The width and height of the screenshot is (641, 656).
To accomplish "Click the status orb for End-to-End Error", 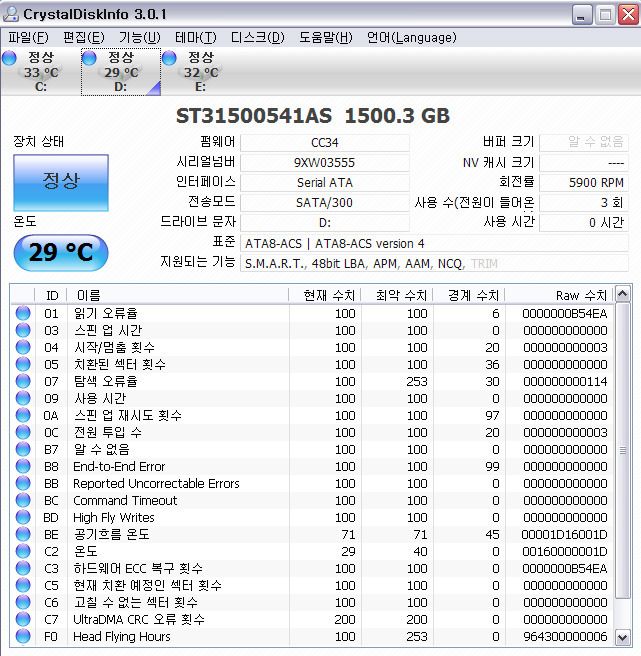I will click(x=23, y=466).
